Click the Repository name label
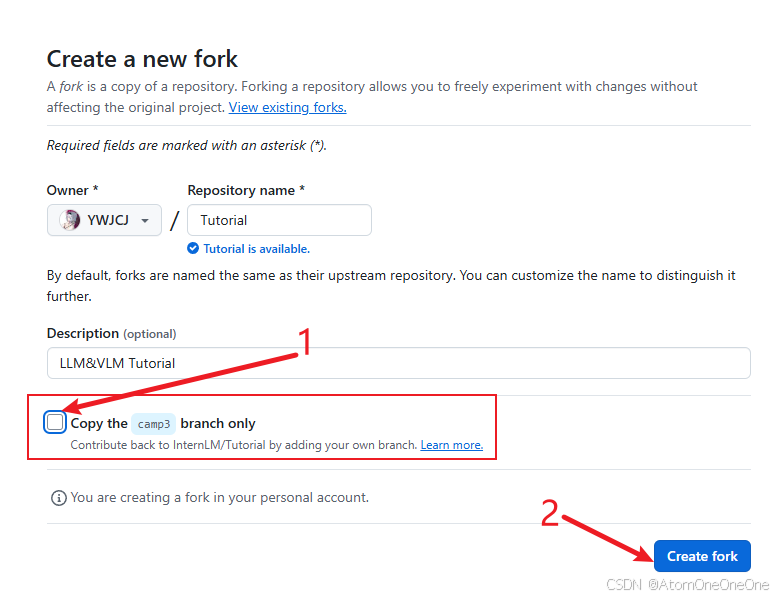The image size is (776, 598). 246,190
